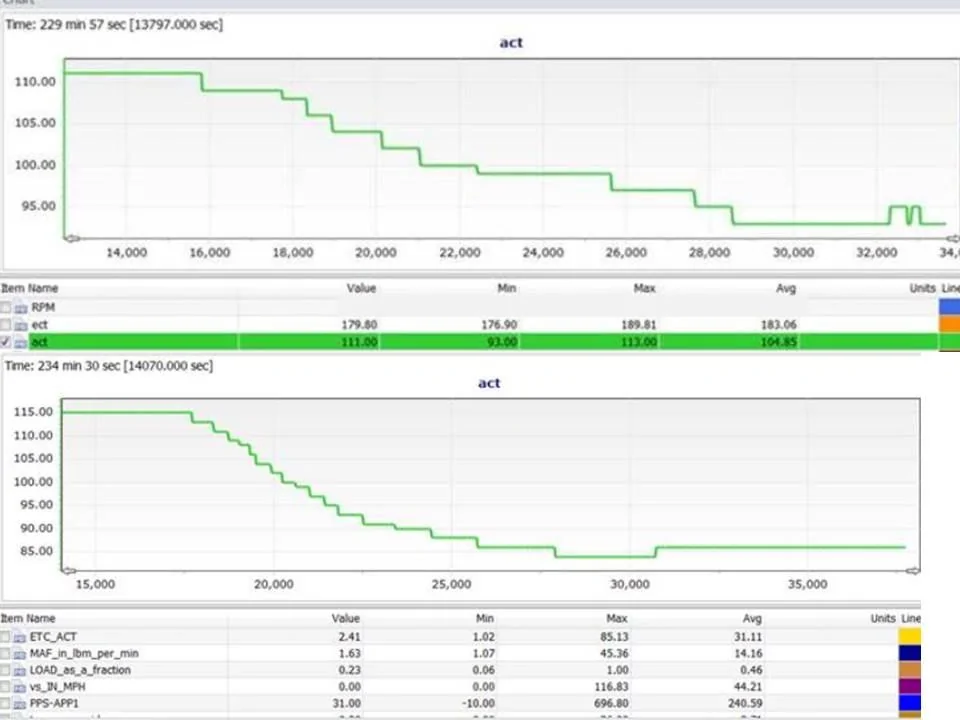Click the MAF_in_lbm_per_min item icon
This screenshot has height=720, width=960.
click(x=20, y=654)
